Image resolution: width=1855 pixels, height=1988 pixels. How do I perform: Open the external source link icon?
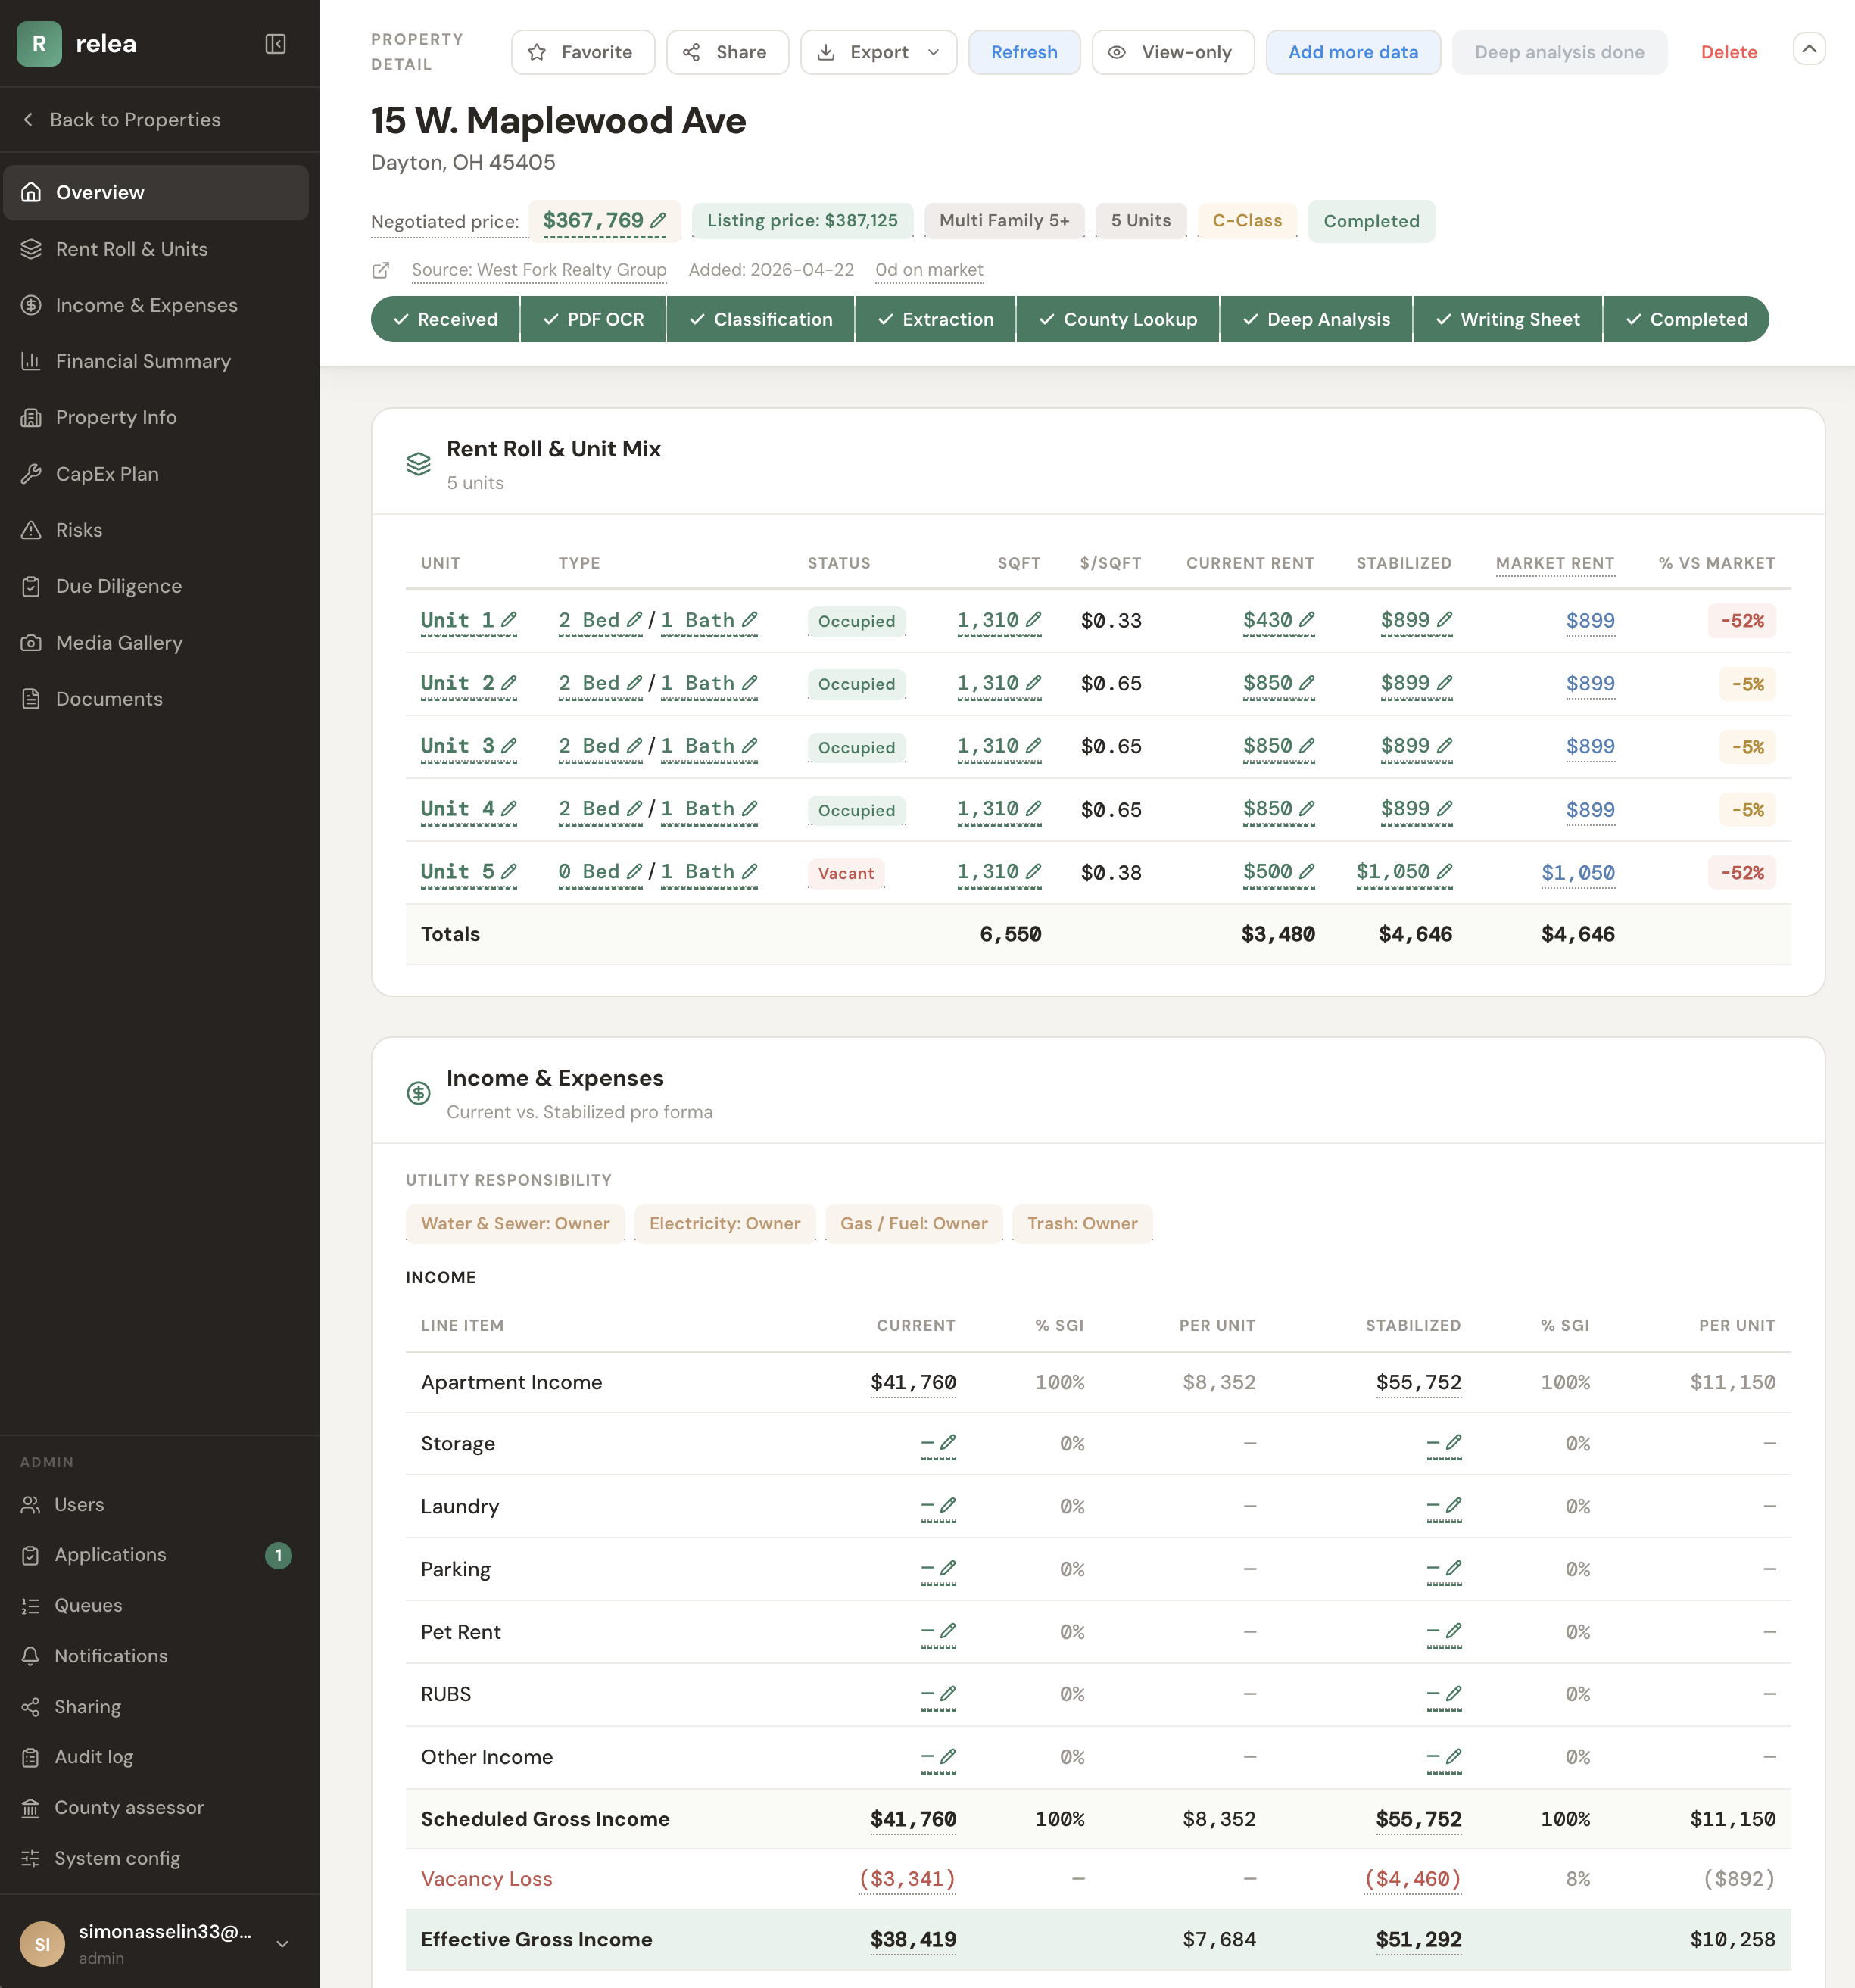pos(381,270)
